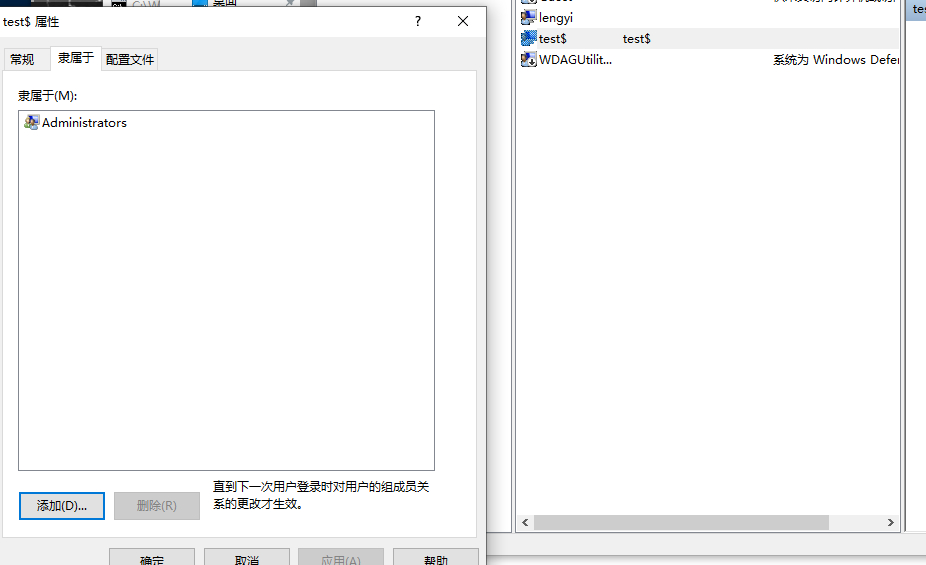This screenshot has height=565, width=926.
Task: Select WDAGUtilit... user entry
Action: point(575,60)
